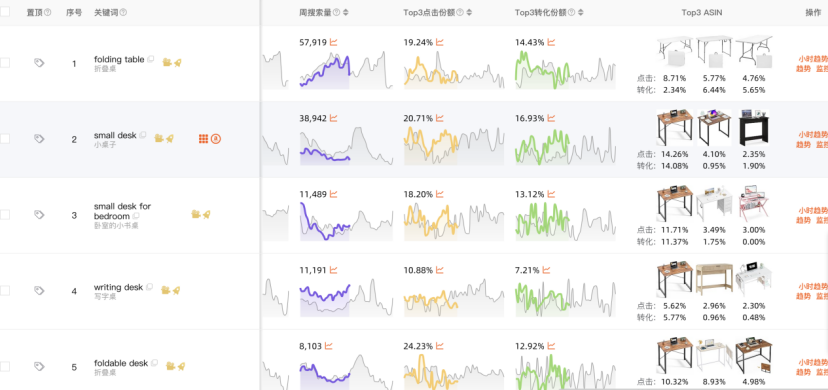
Task: Sort by Top3点击份额 column arrows
Action: [x=469, y=12]
